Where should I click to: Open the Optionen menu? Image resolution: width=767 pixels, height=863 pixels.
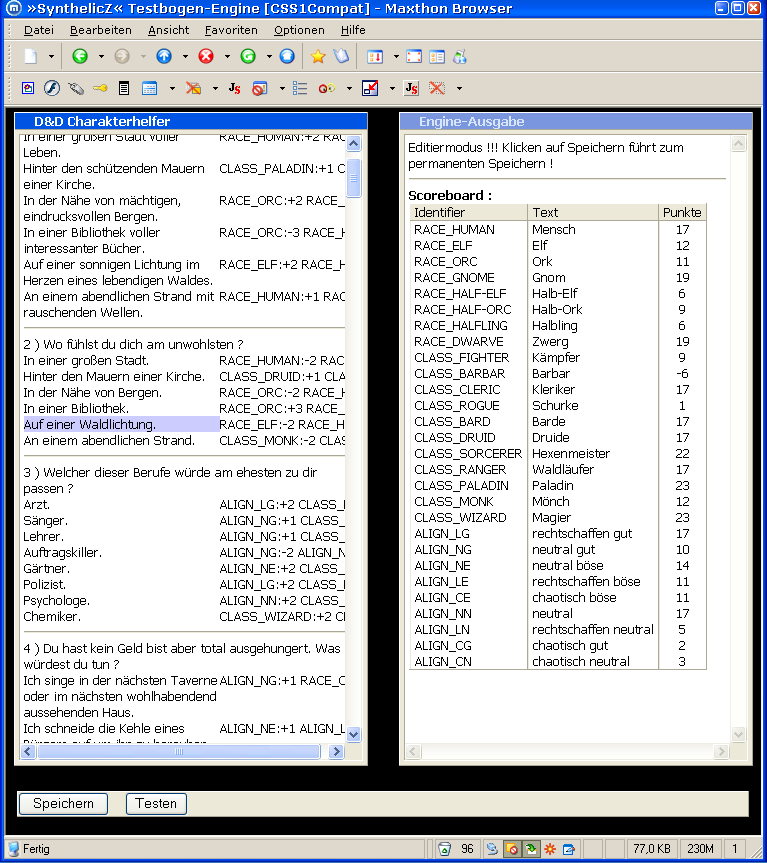tap(299, 30)
